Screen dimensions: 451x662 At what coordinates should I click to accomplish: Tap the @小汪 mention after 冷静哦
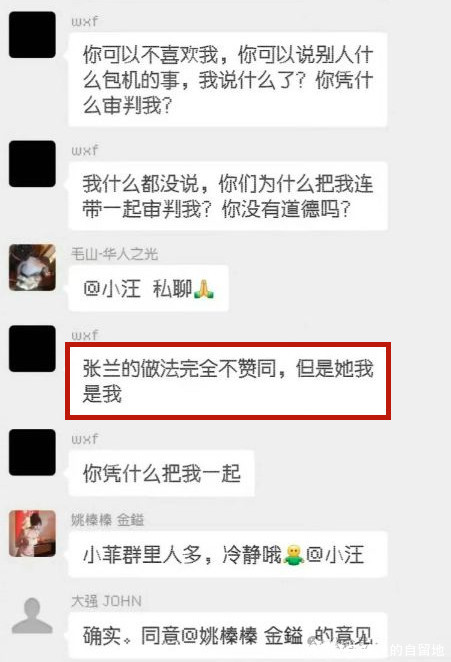coord(335,555)
